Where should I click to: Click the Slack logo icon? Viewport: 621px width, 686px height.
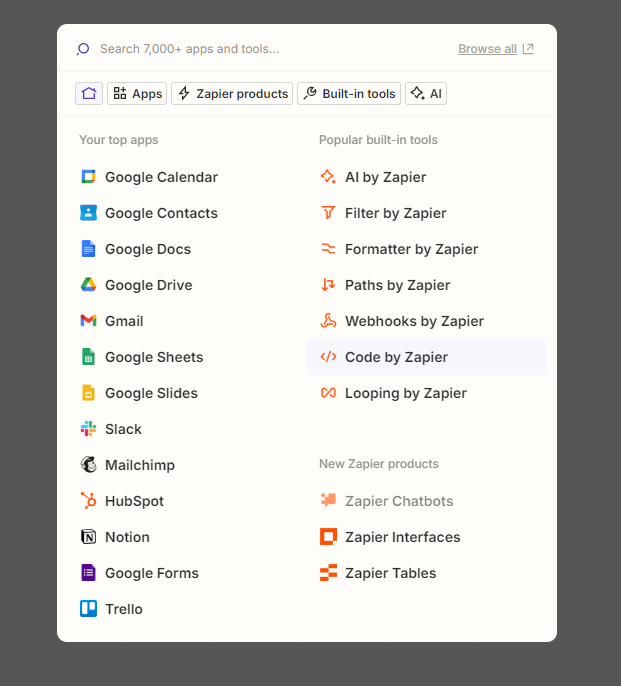tap(88, 429)
